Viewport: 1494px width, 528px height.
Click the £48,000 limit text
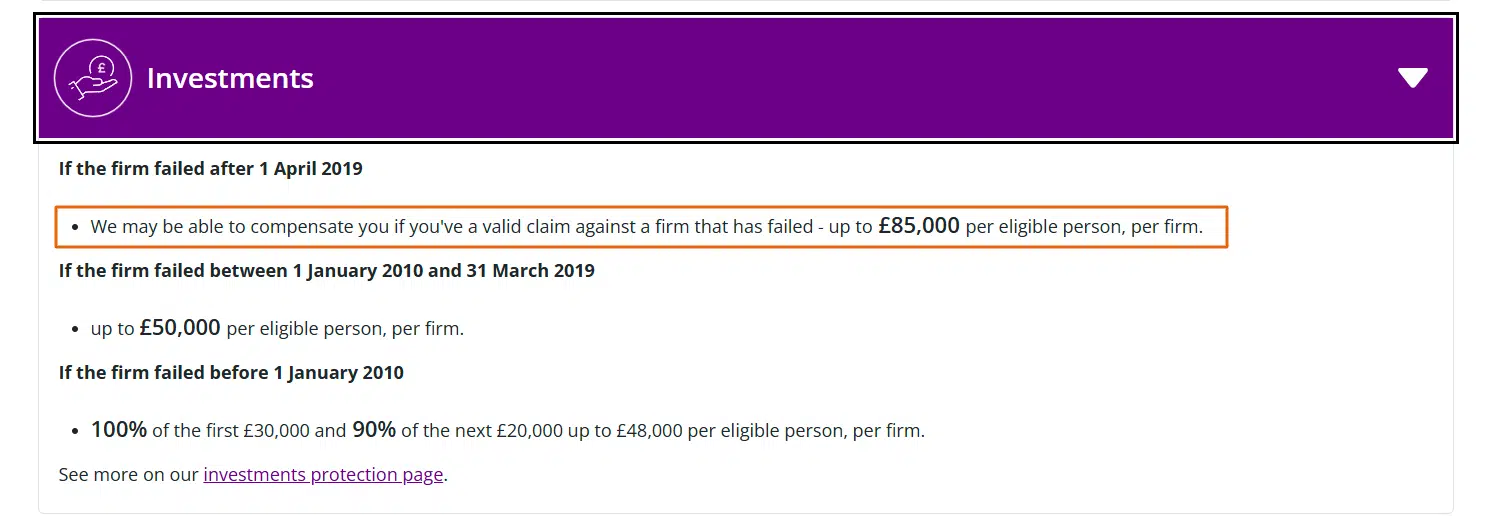click(649, 431)
